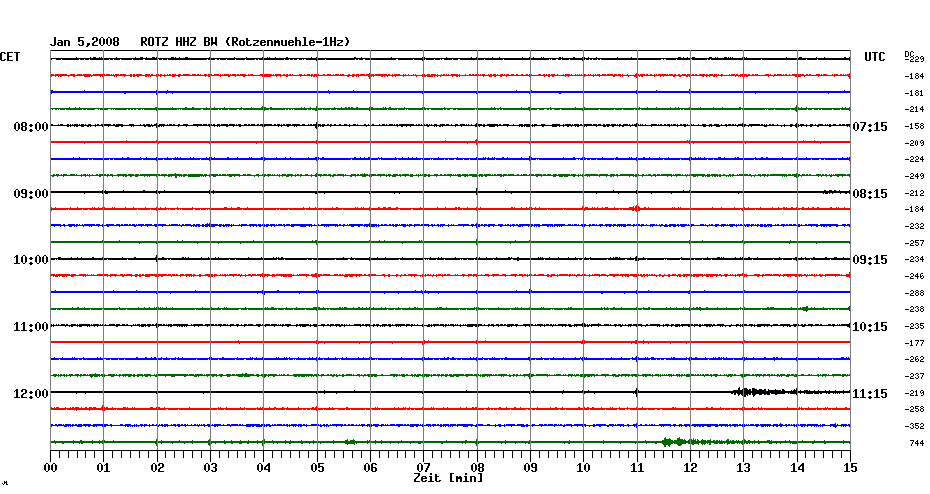The width and height of the screenshot is (930, 494).
Task: Click the '03' minute axis label
Action: click(x=211, y=467)
